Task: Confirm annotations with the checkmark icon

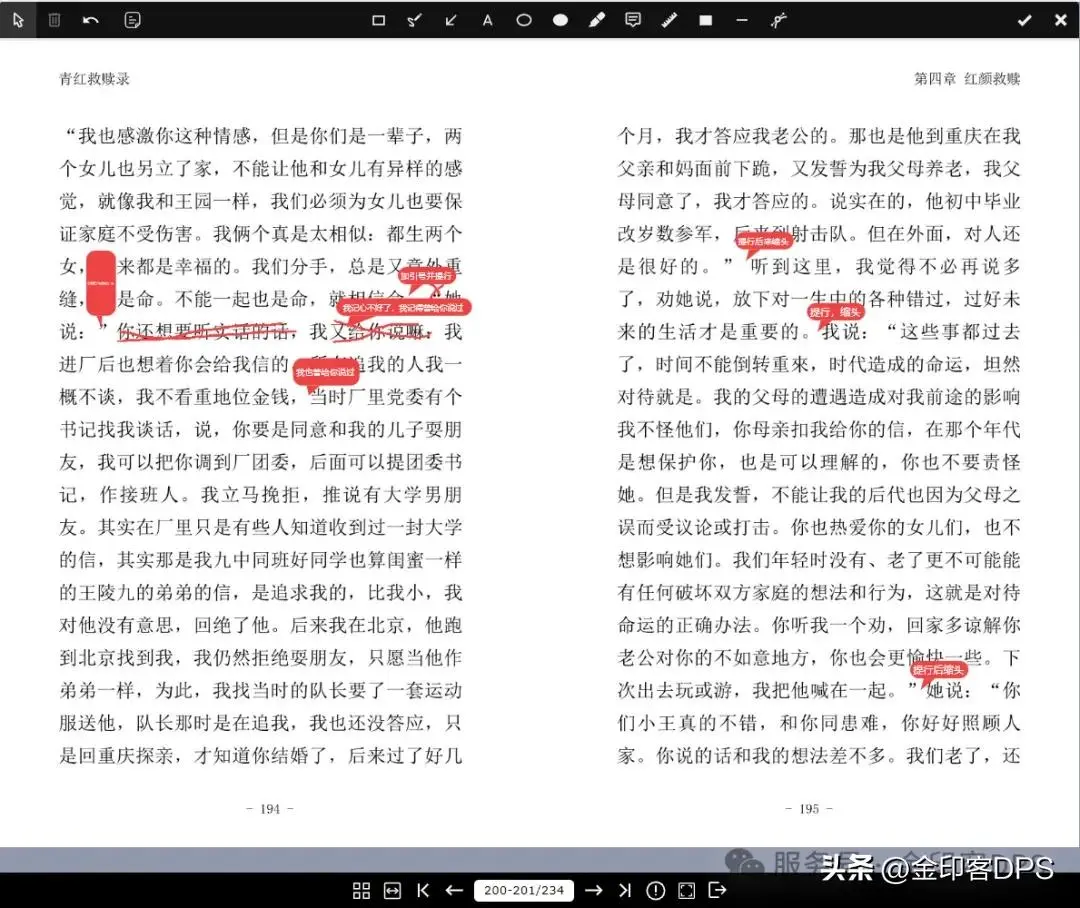Action: (1024, 20)
